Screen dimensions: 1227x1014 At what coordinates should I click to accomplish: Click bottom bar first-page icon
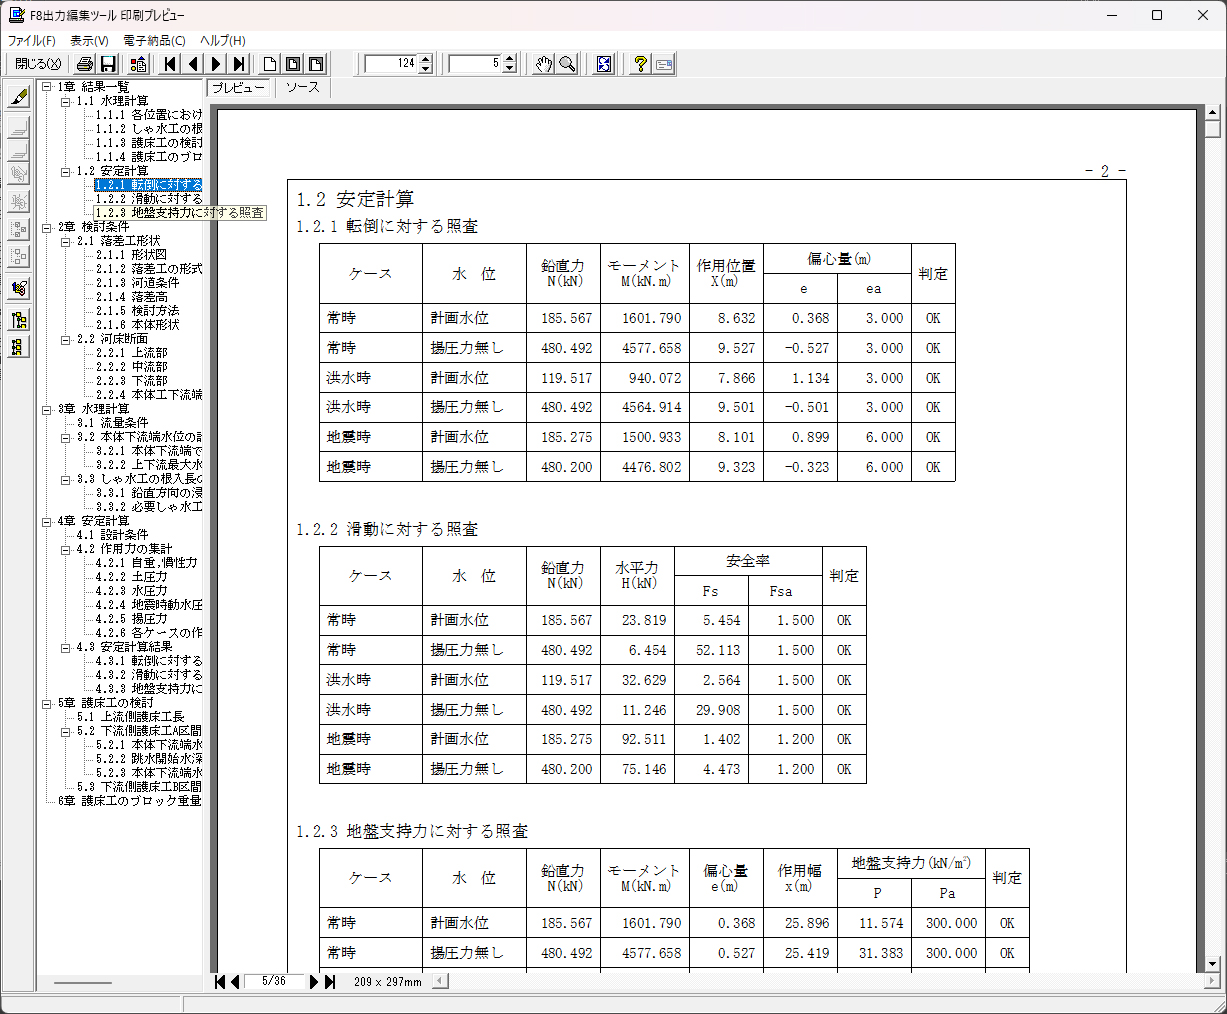tap(220, 982)
